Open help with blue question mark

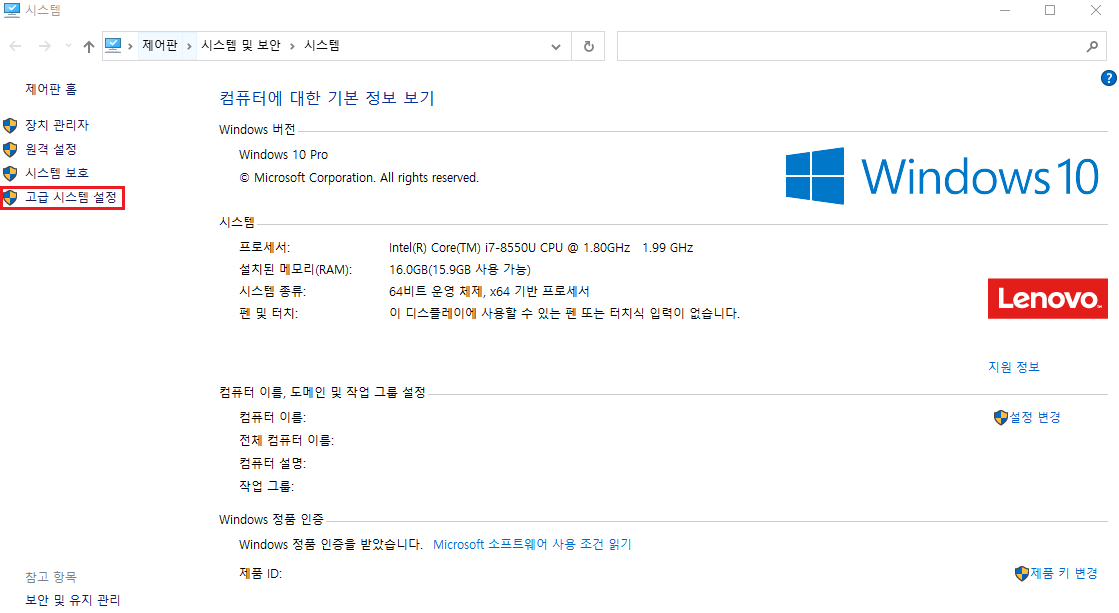click(1108, 78)
